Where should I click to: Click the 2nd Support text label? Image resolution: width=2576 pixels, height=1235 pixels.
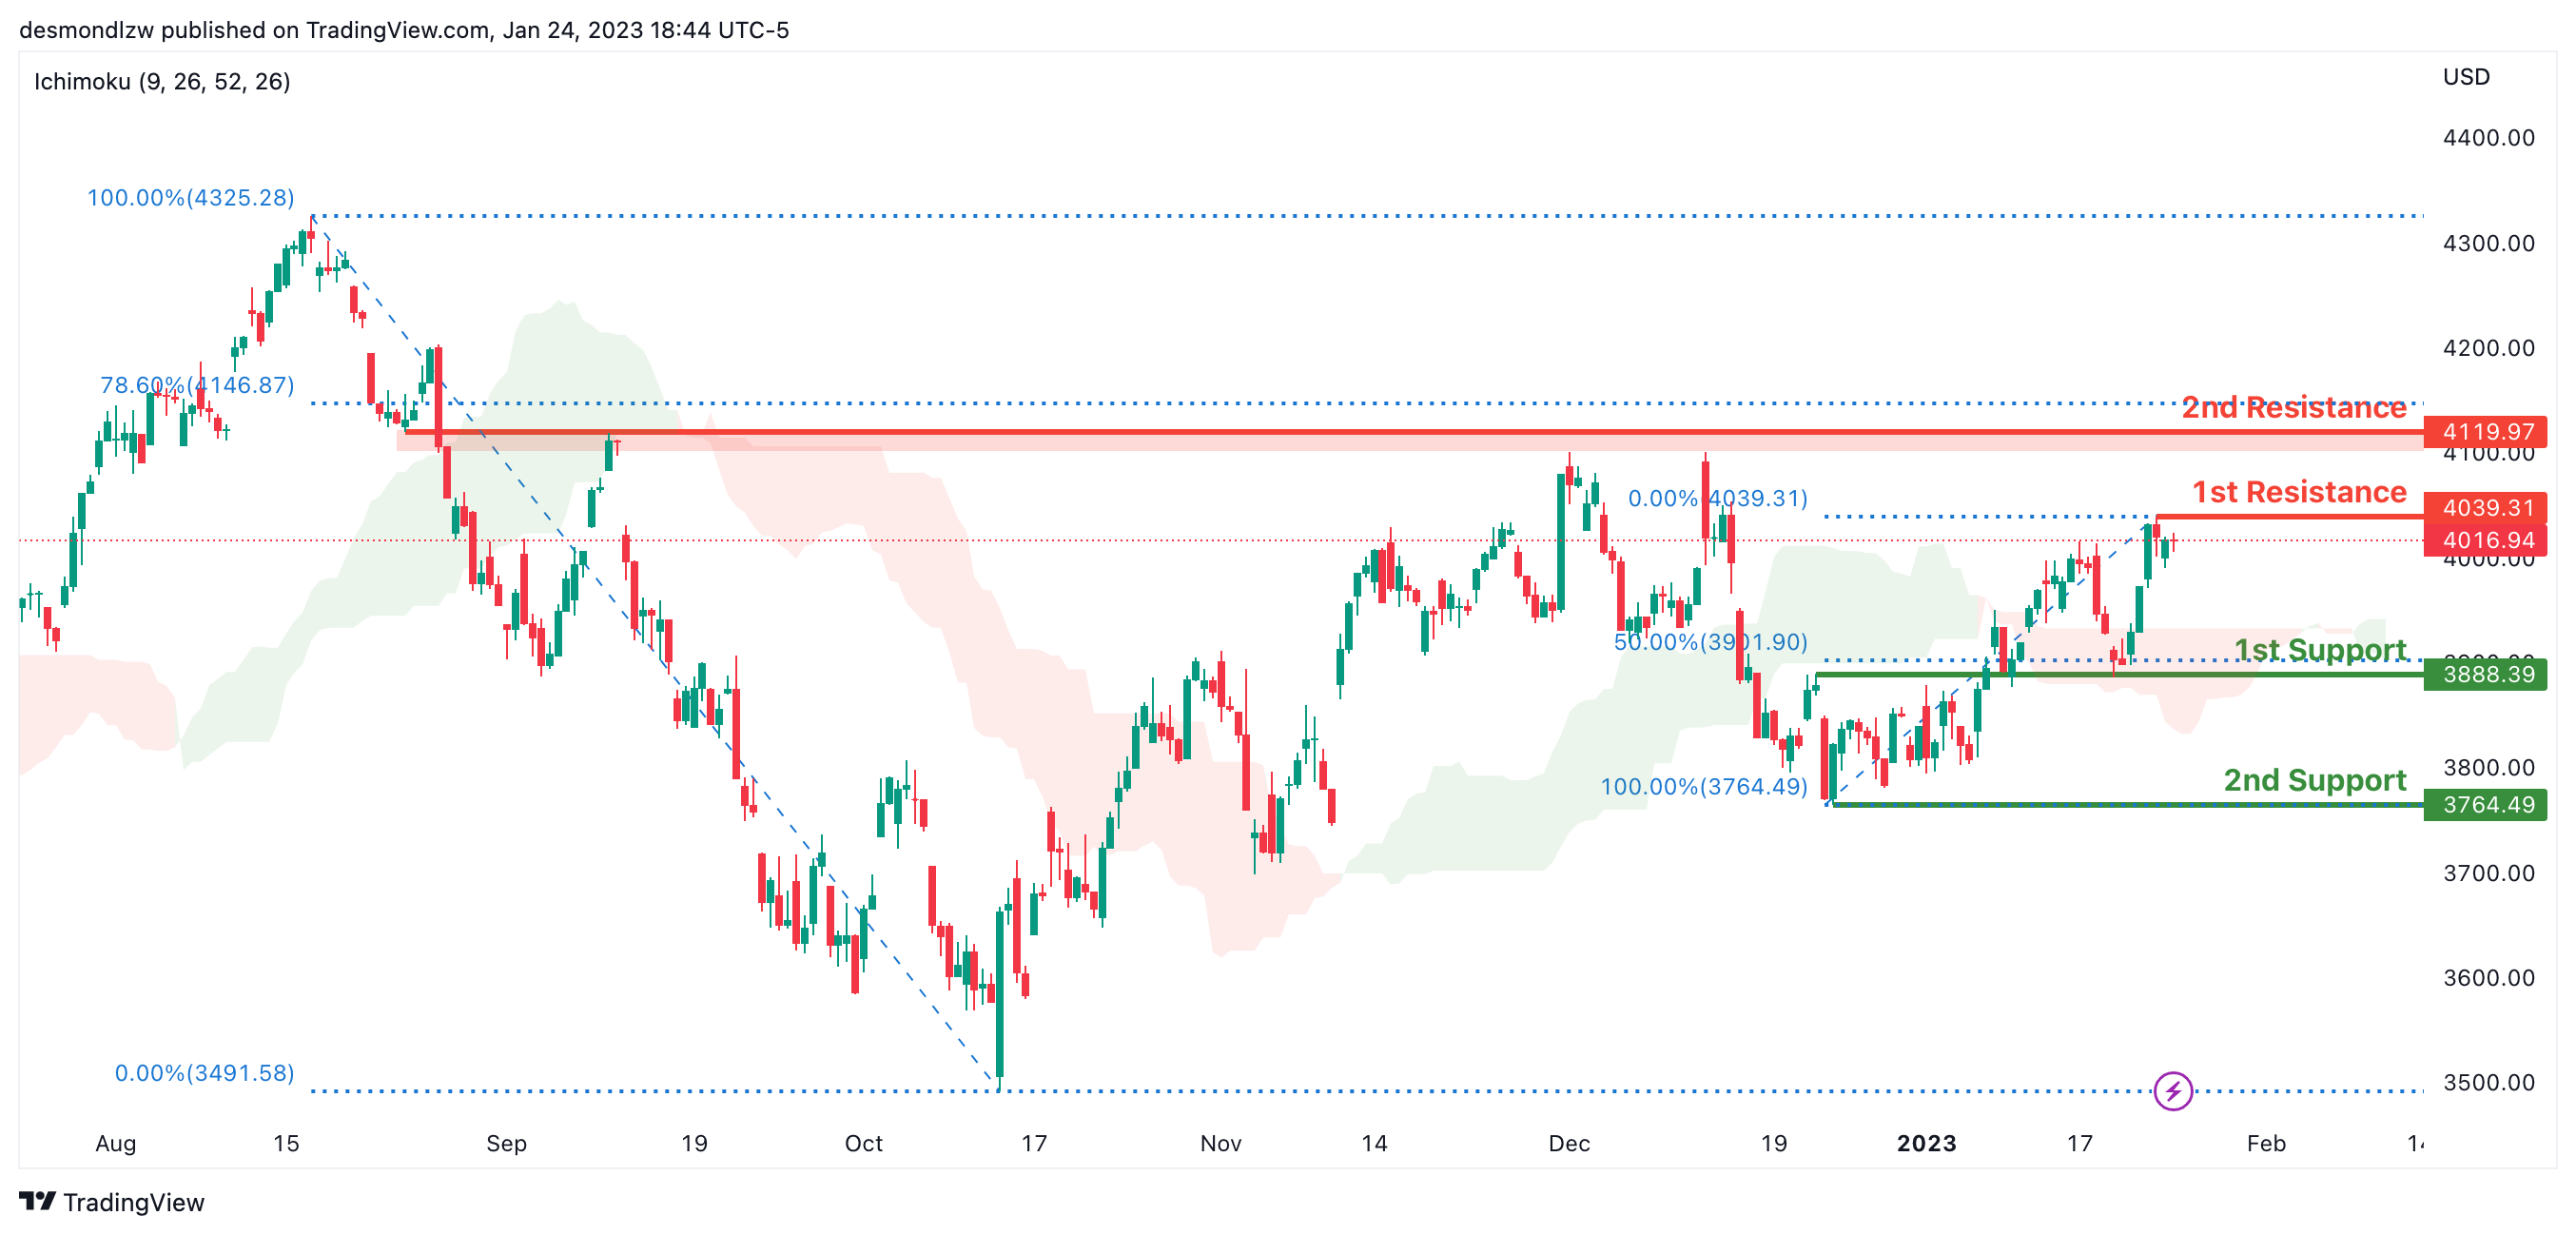tap(2314, 779)
